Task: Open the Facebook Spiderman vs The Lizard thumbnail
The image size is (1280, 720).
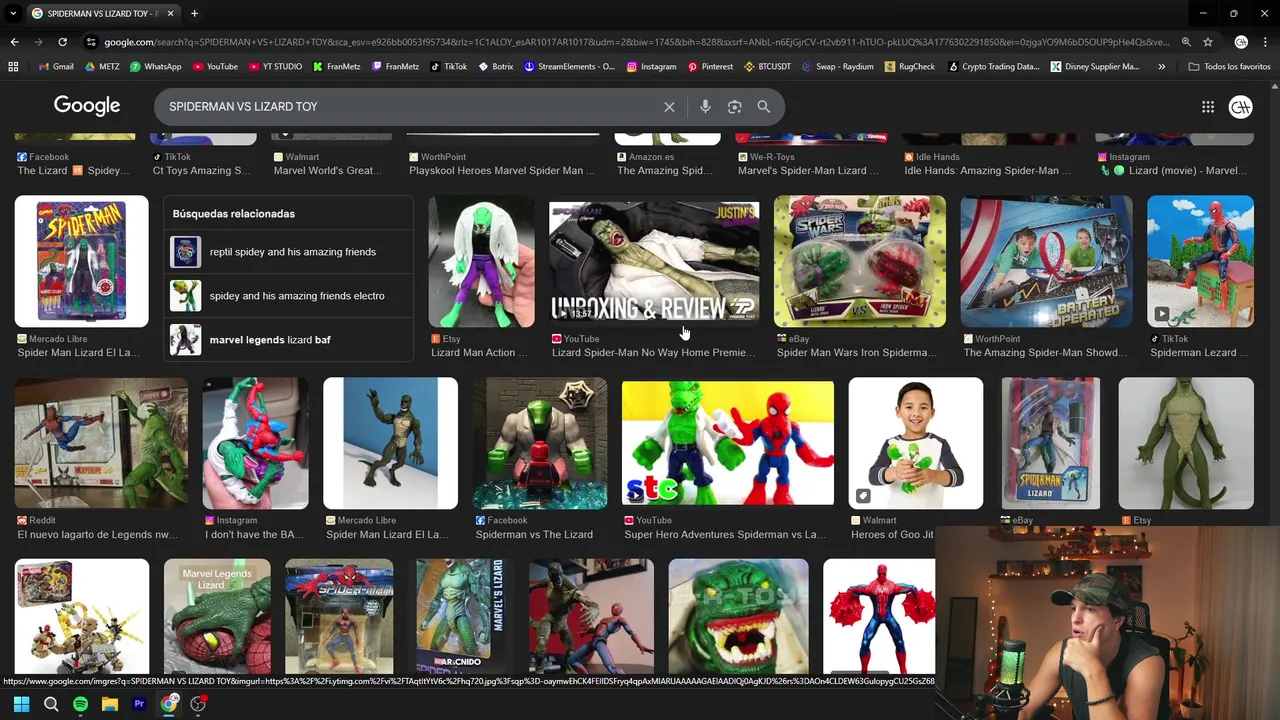Action: coord(540,444)
